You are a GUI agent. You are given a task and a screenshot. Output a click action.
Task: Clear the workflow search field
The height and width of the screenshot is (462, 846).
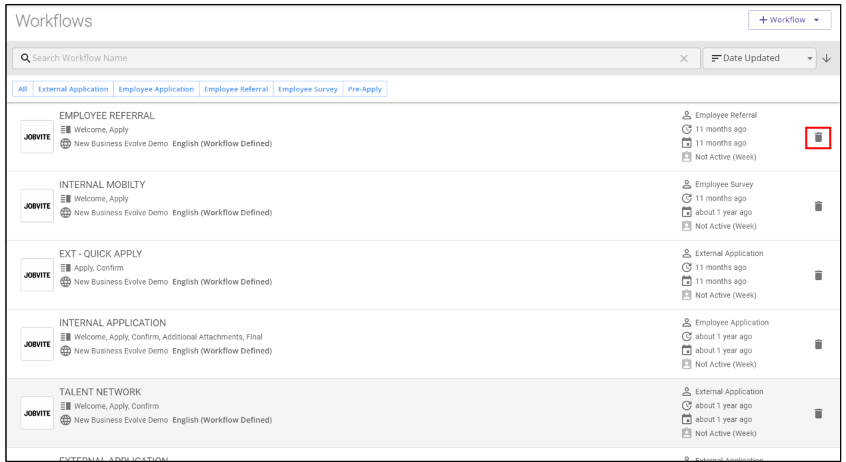(x=684, y=58)
